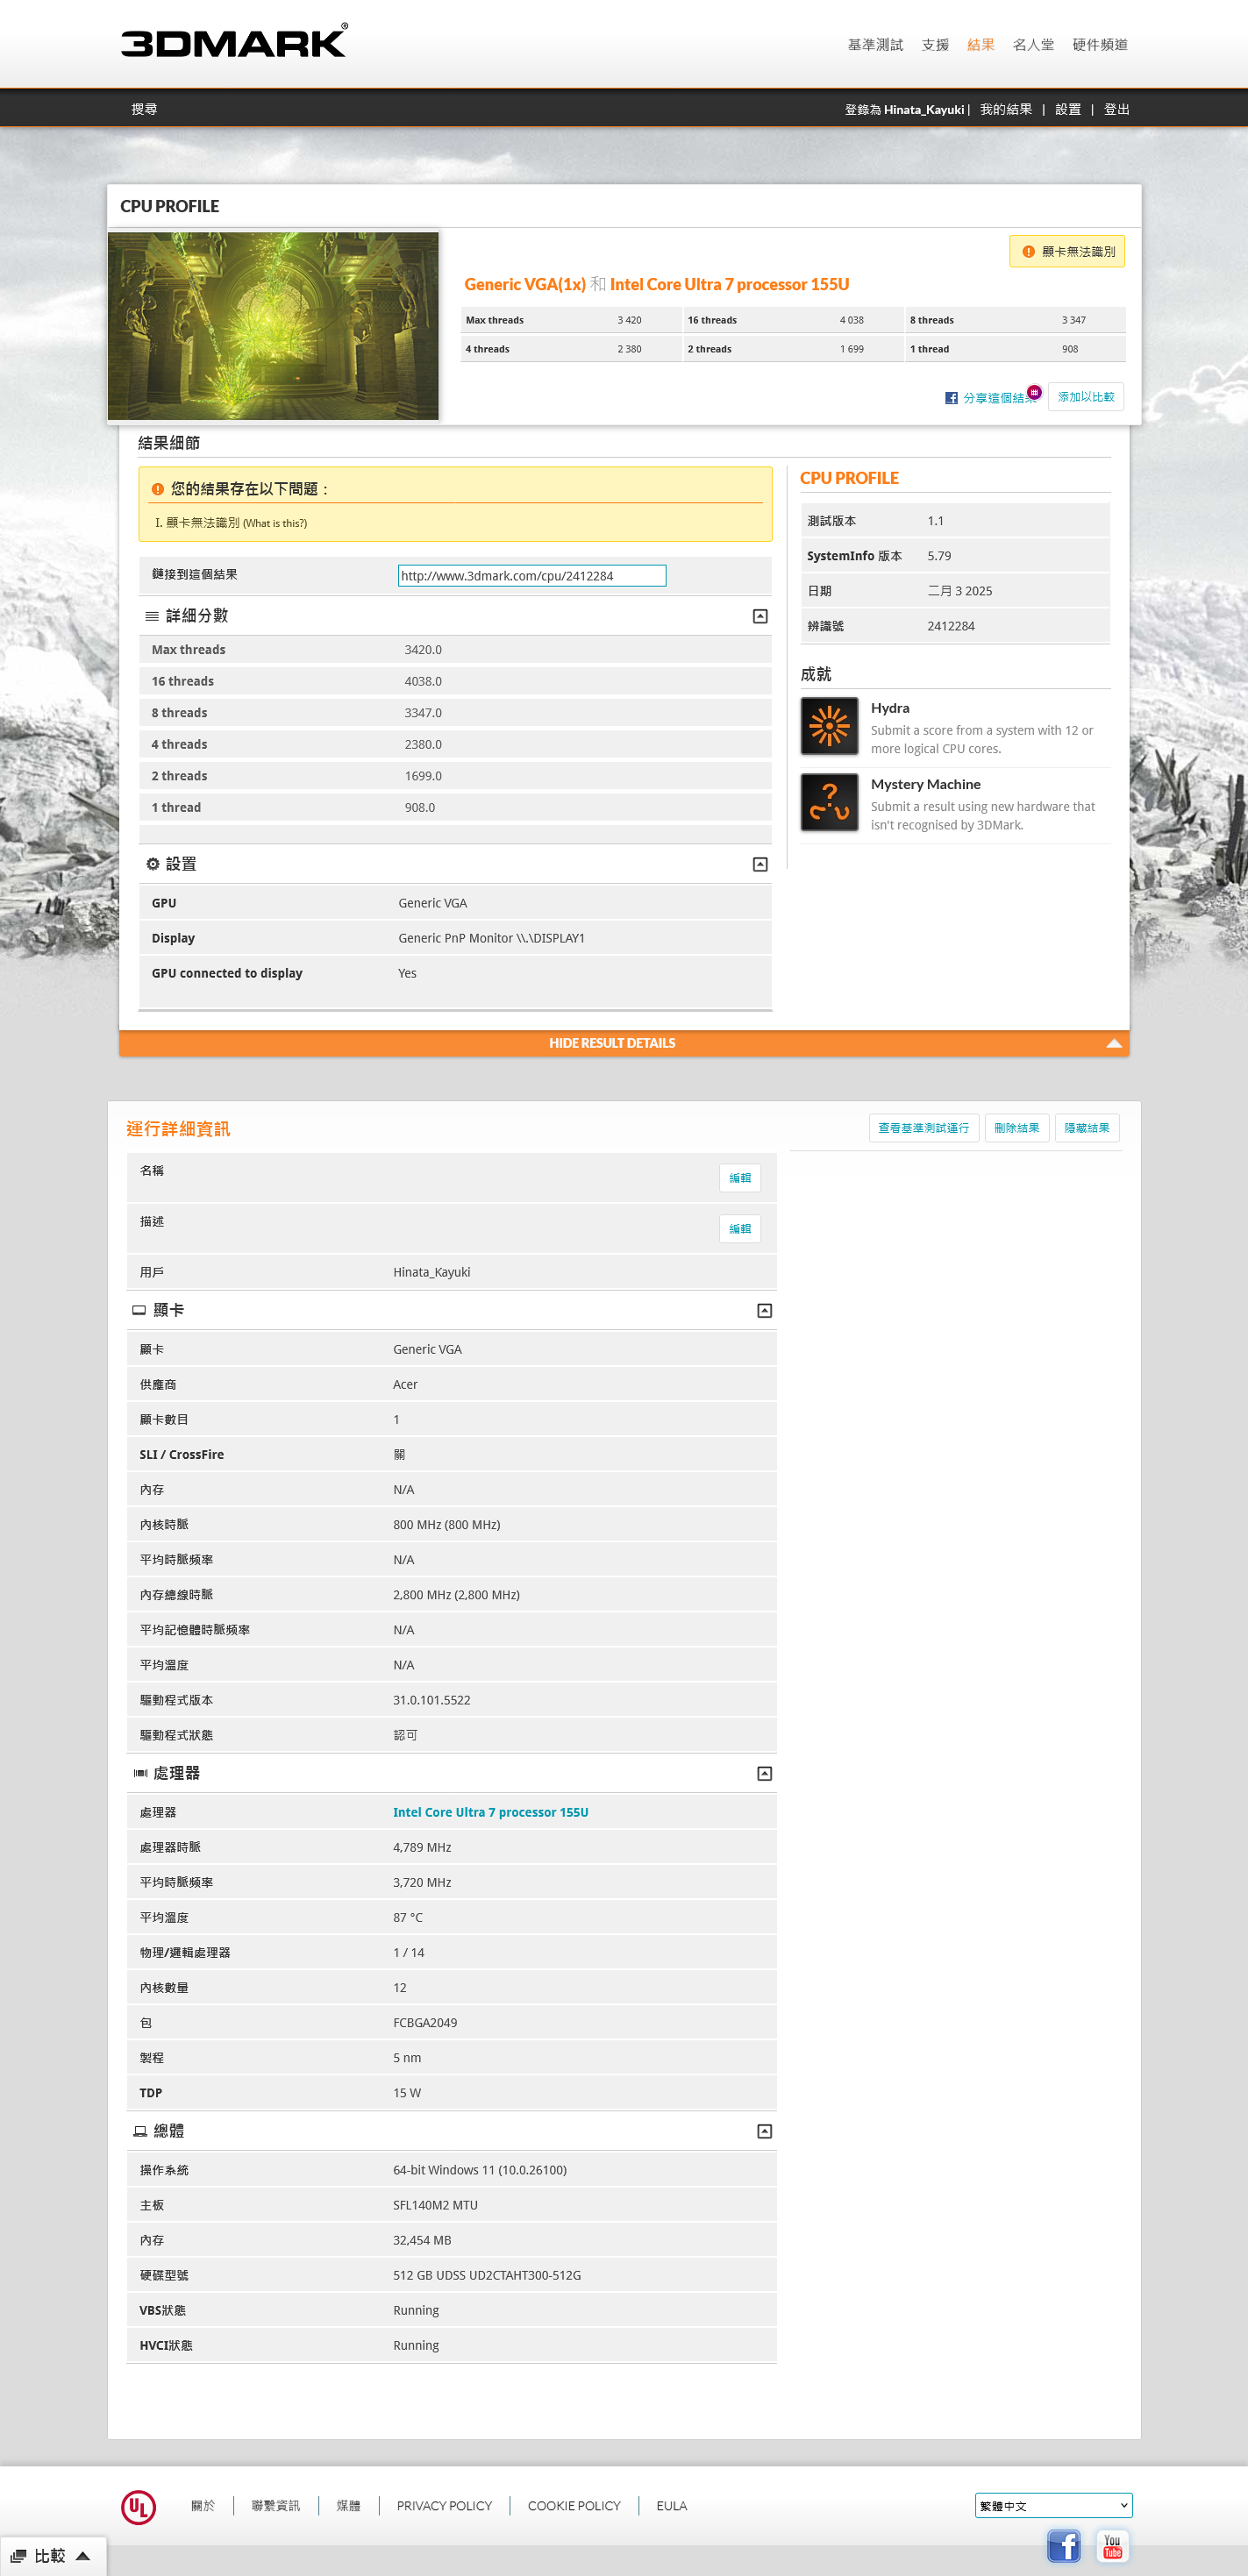Viewport: 1248px width, 2576px height.
Task: Click 登出 to log out
Action: coord(1116,109)
